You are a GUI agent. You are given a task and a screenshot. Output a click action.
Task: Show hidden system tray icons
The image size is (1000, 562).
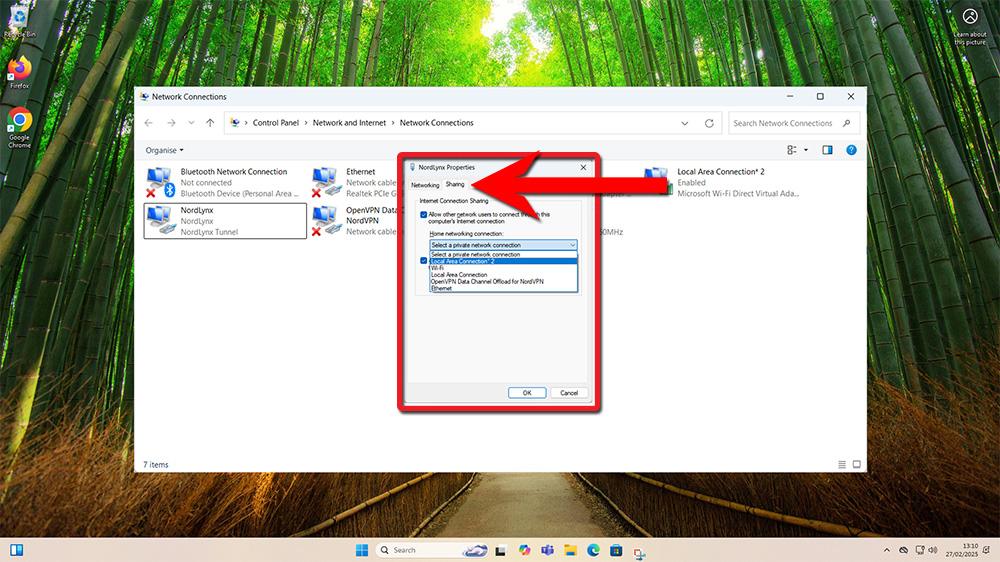pos(886,550)
